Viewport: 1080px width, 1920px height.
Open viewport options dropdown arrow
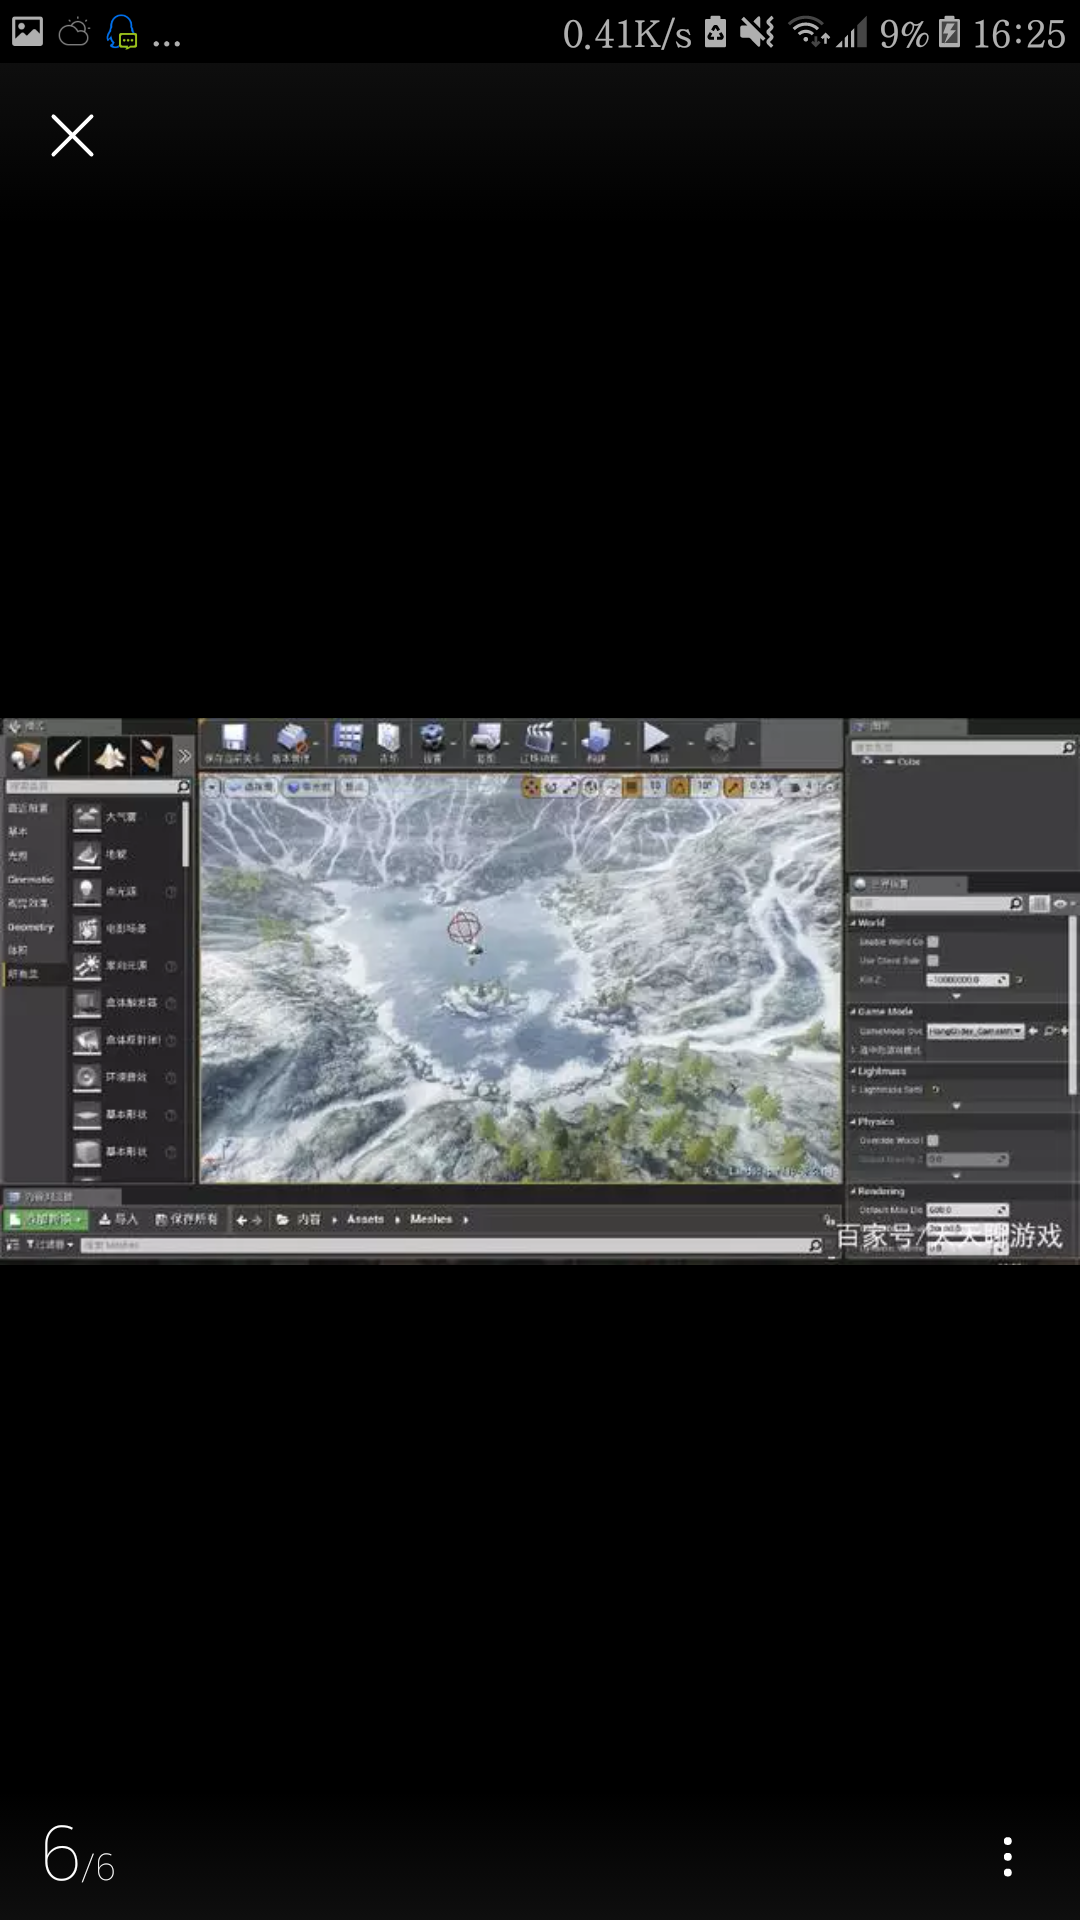coord(212,788)
